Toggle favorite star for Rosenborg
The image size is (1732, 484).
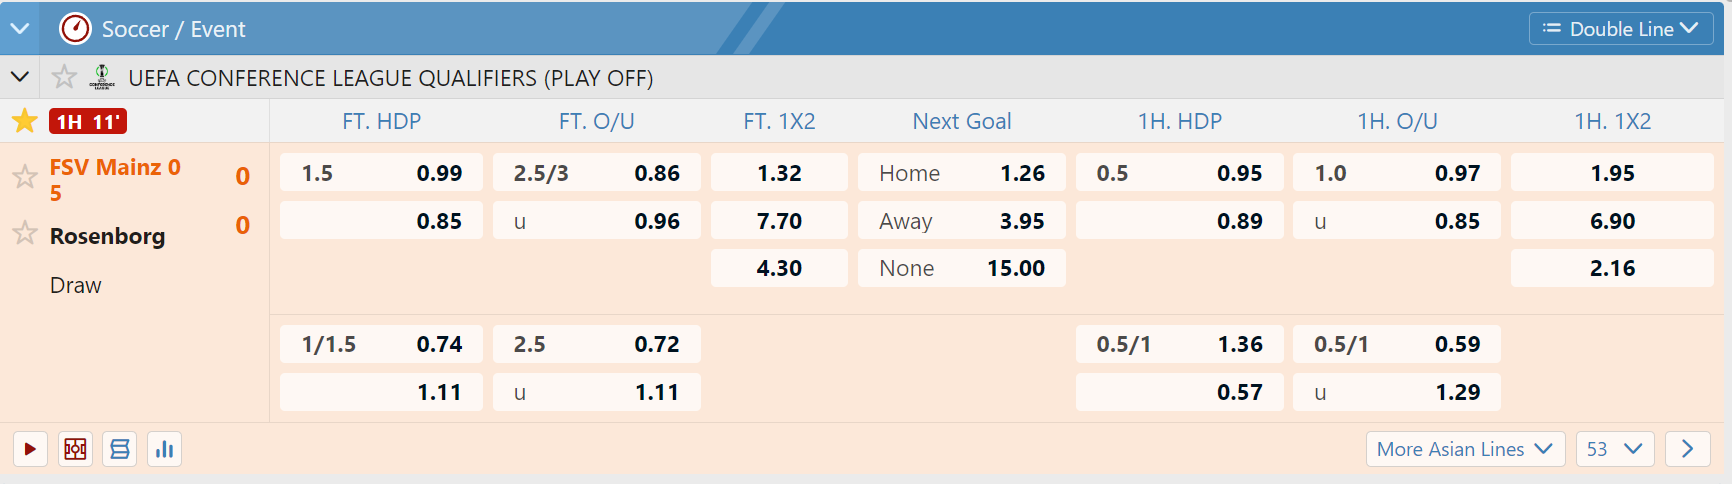[x=25, y=234]
